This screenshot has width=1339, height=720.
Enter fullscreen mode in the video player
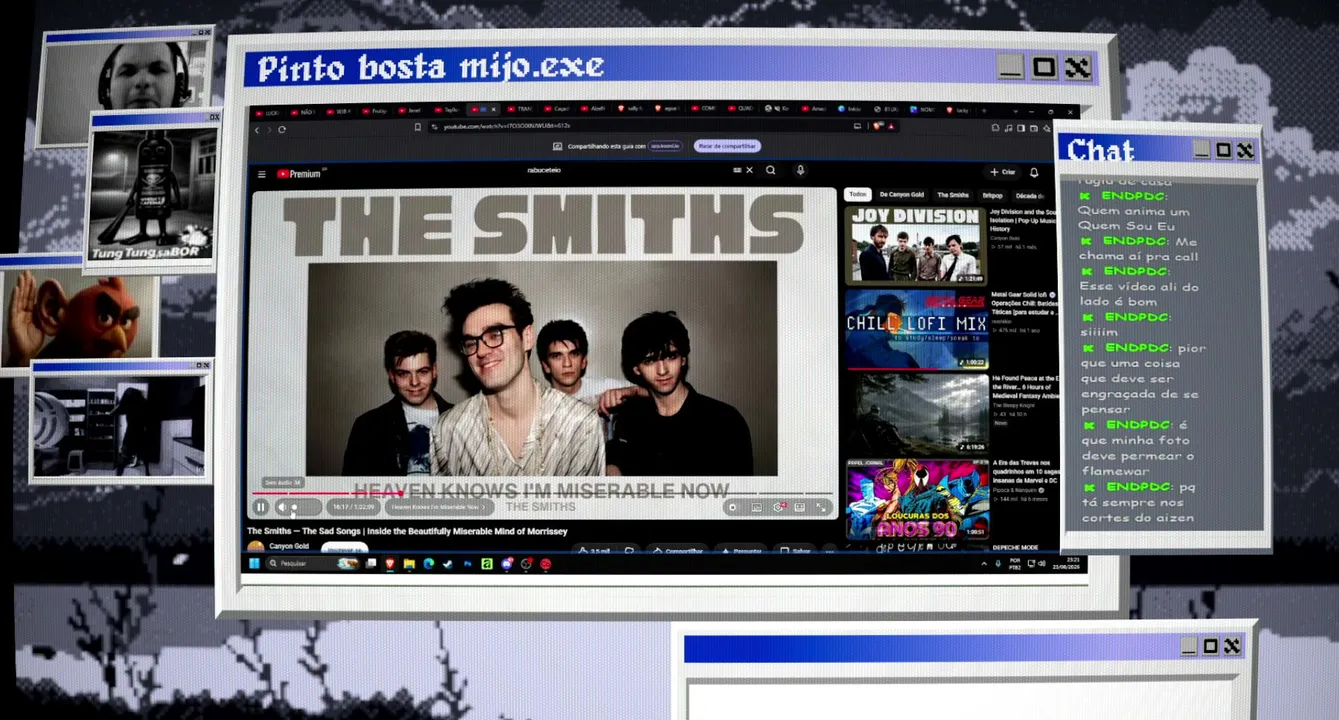pos(821,507)
